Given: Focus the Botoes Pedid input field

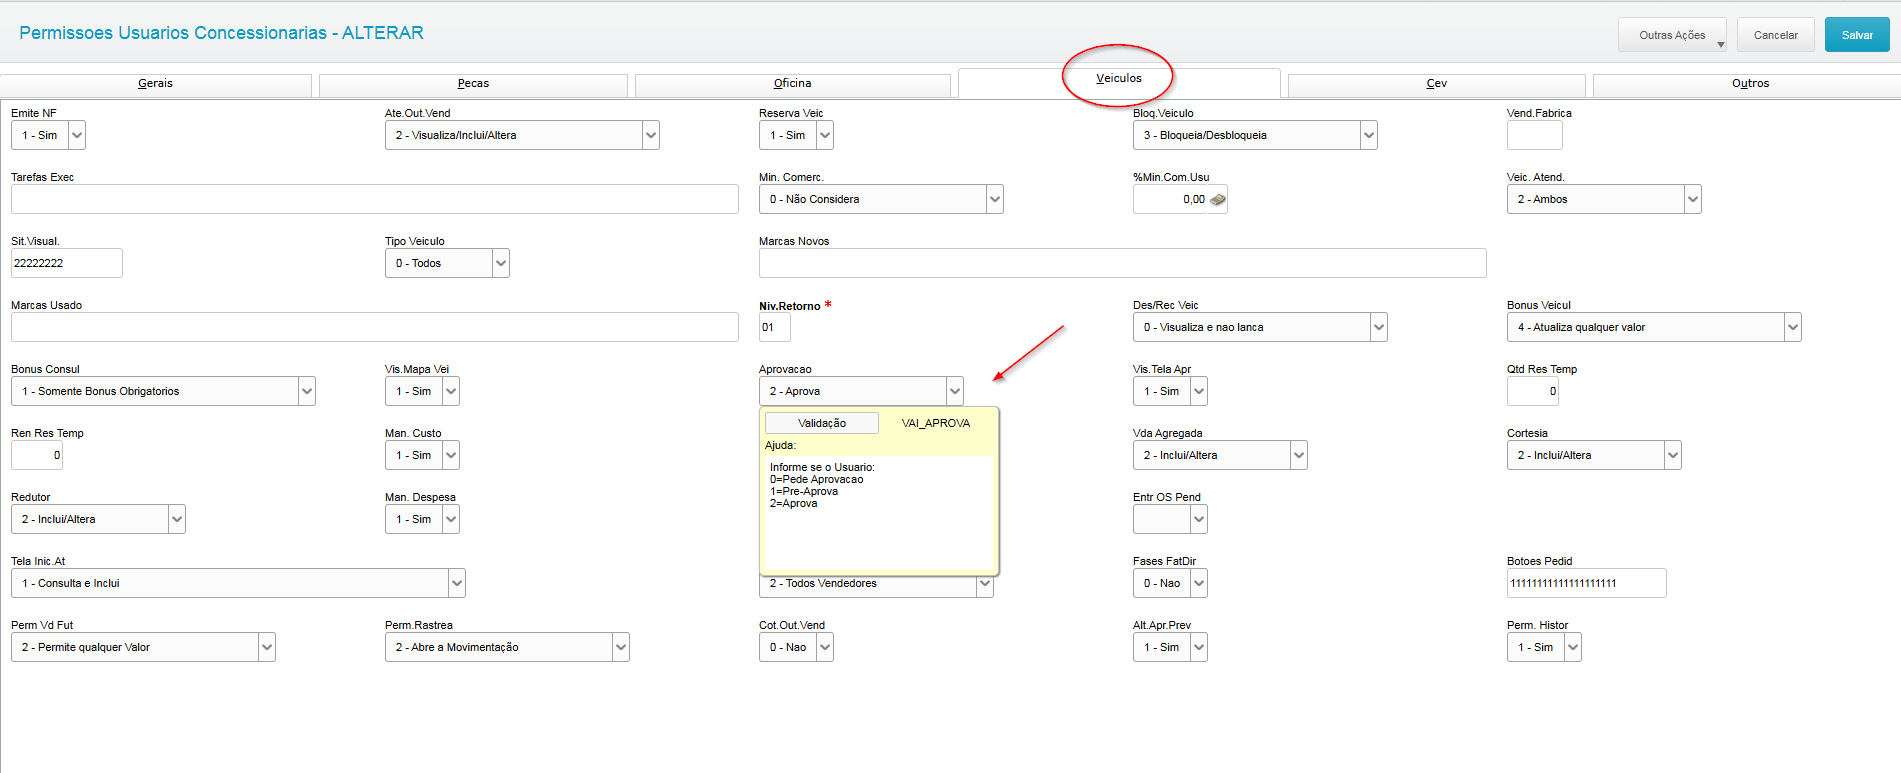Looking at the screenshot, I should (x=1585, y=583).
